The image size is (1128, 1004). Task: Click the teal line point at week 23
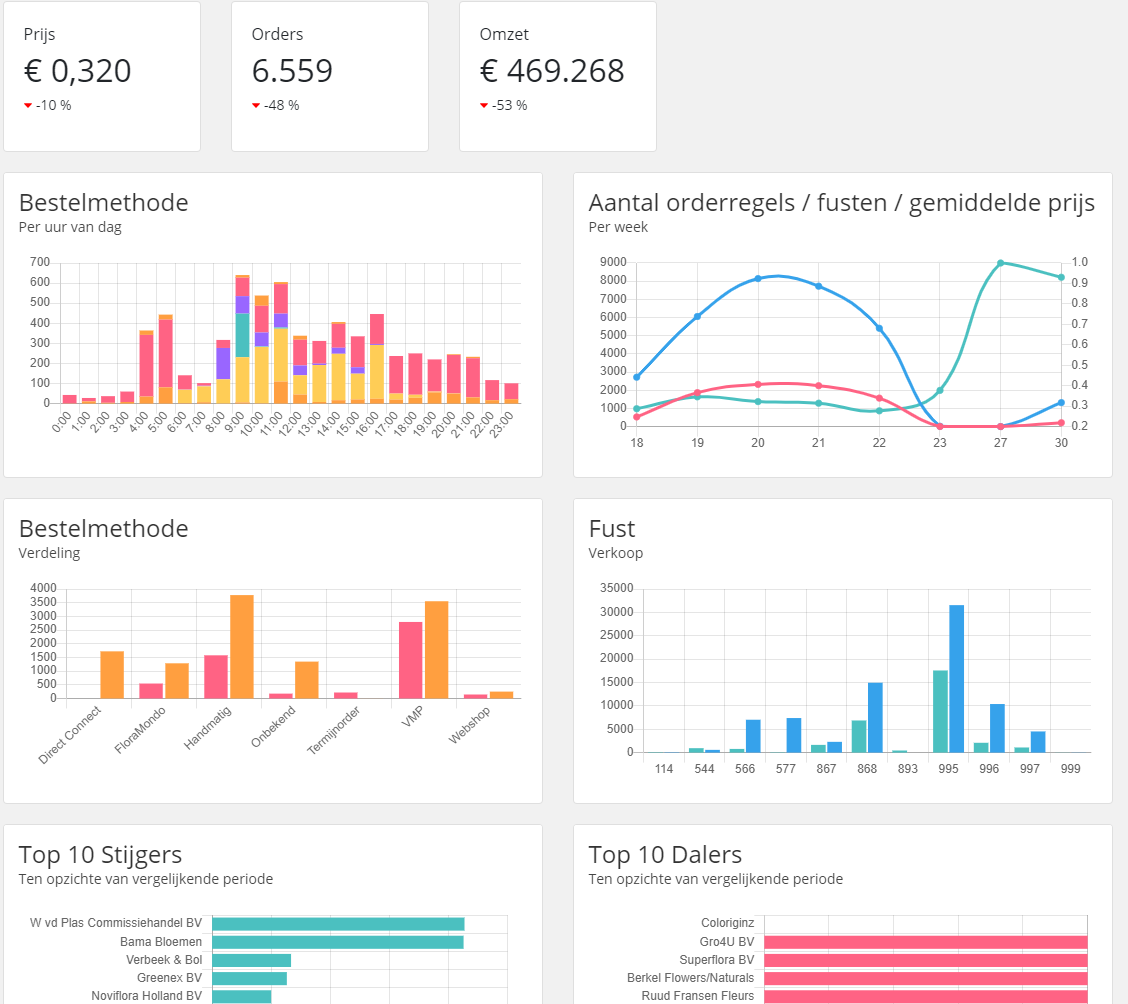tap(940, 391)
